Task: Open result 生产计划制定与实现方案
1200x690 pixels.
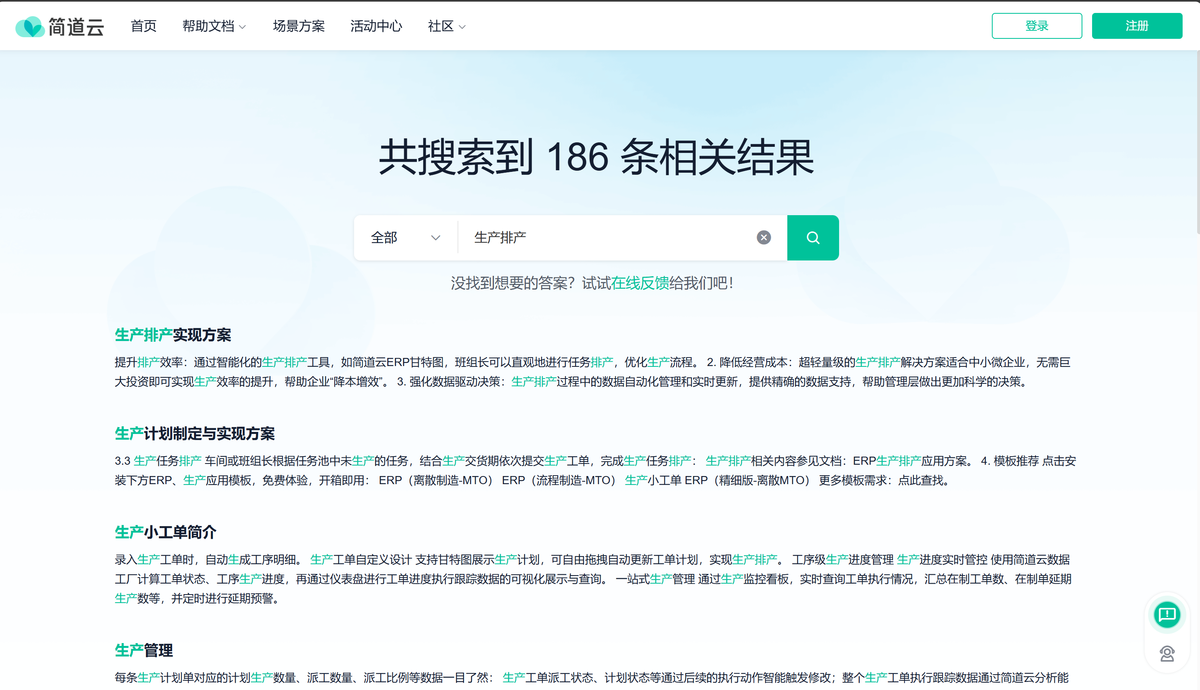Action: pos(195,434)
